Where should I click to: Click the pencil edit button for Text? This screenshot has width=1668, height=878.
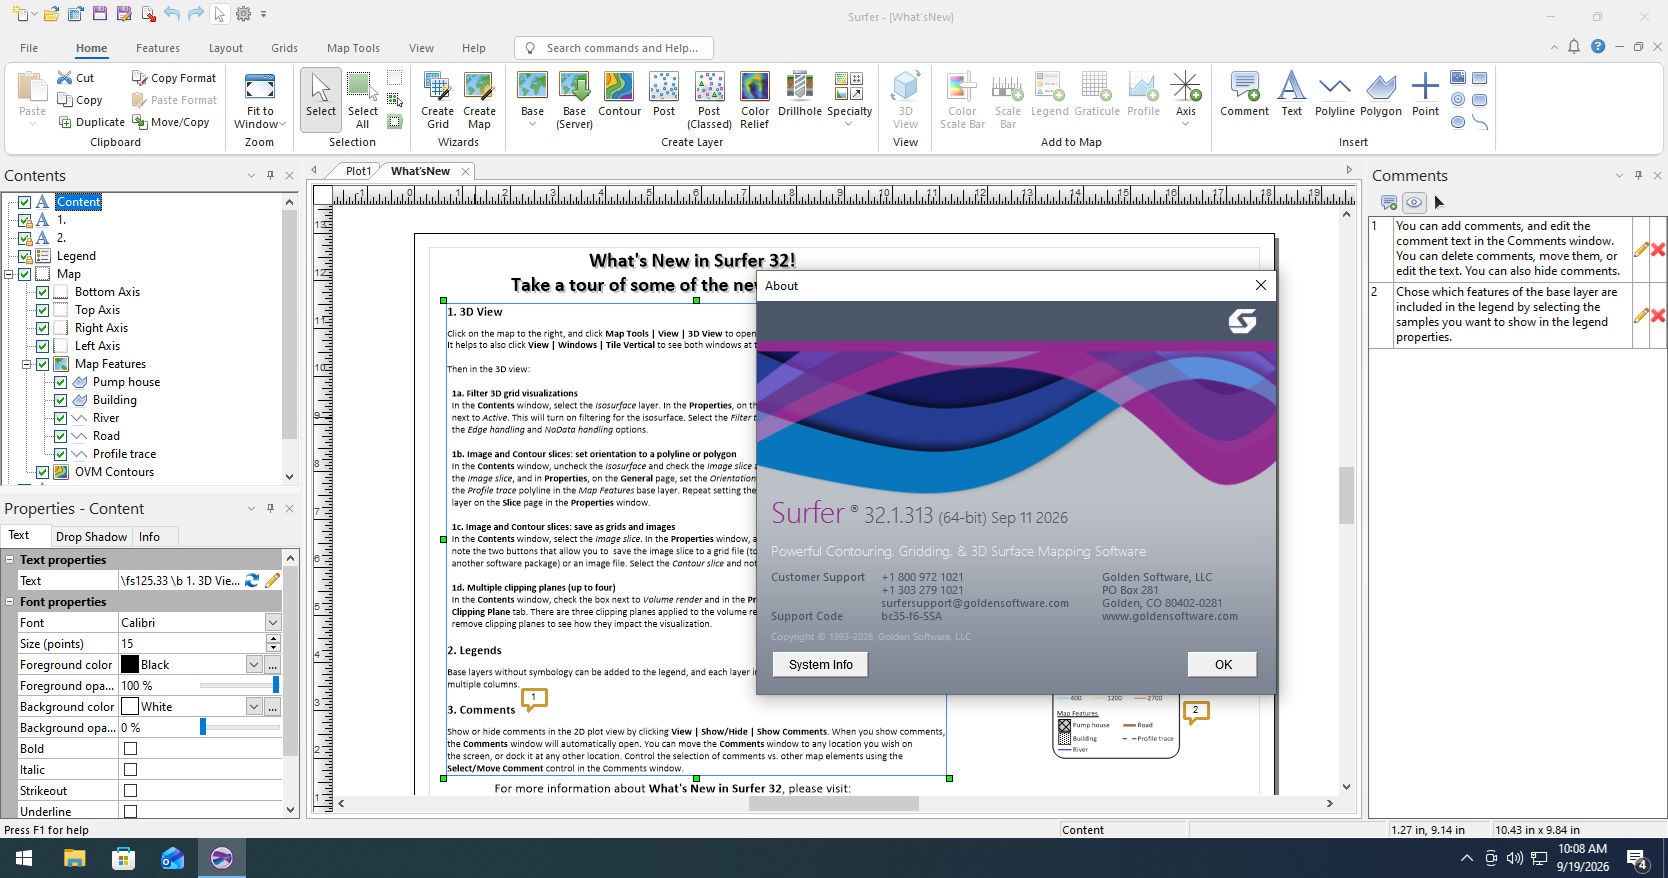tap(272, 580)
